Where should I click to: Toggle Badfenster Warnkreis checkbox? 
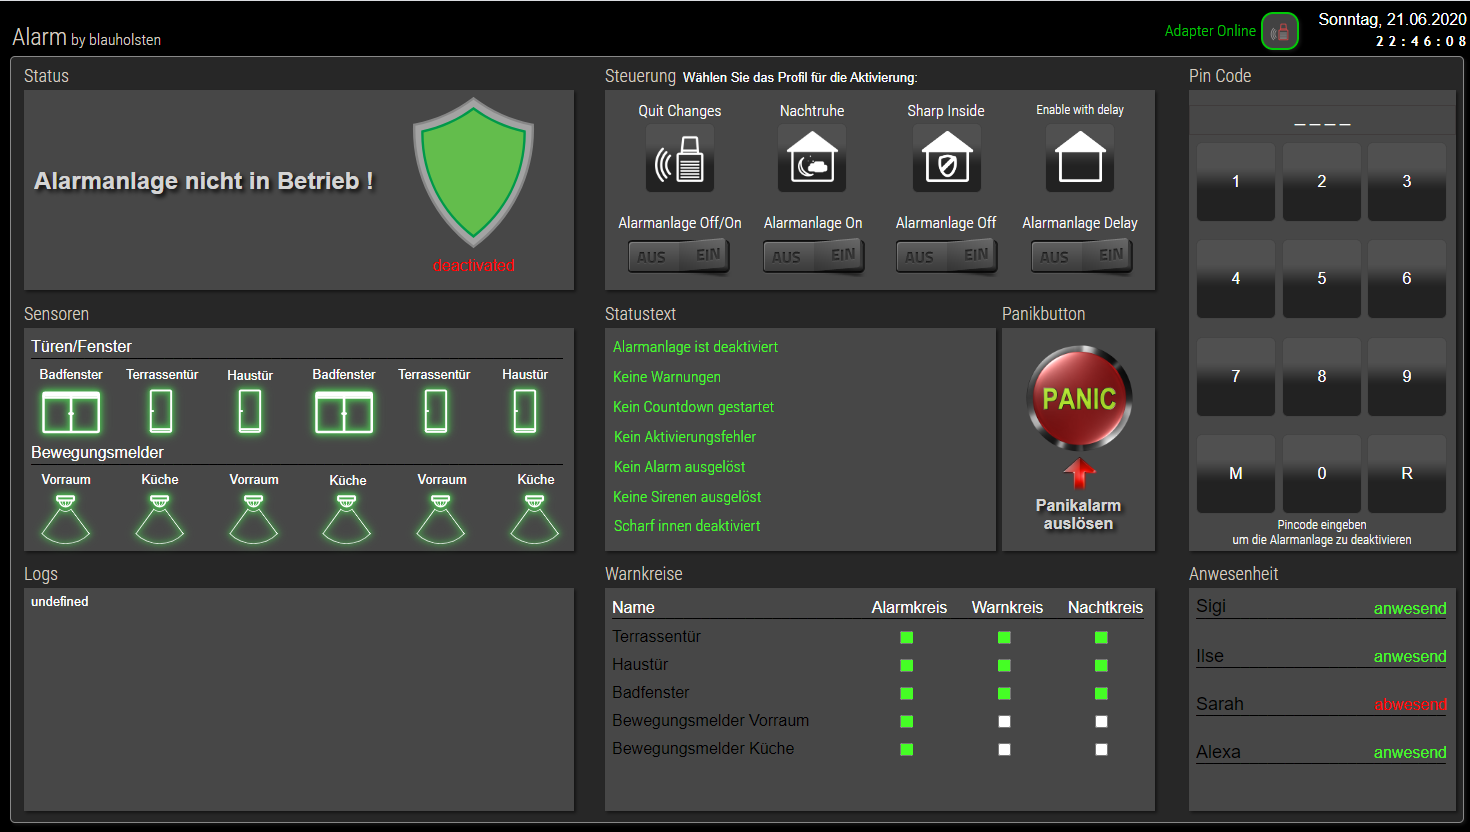(x=1004, y=693)
